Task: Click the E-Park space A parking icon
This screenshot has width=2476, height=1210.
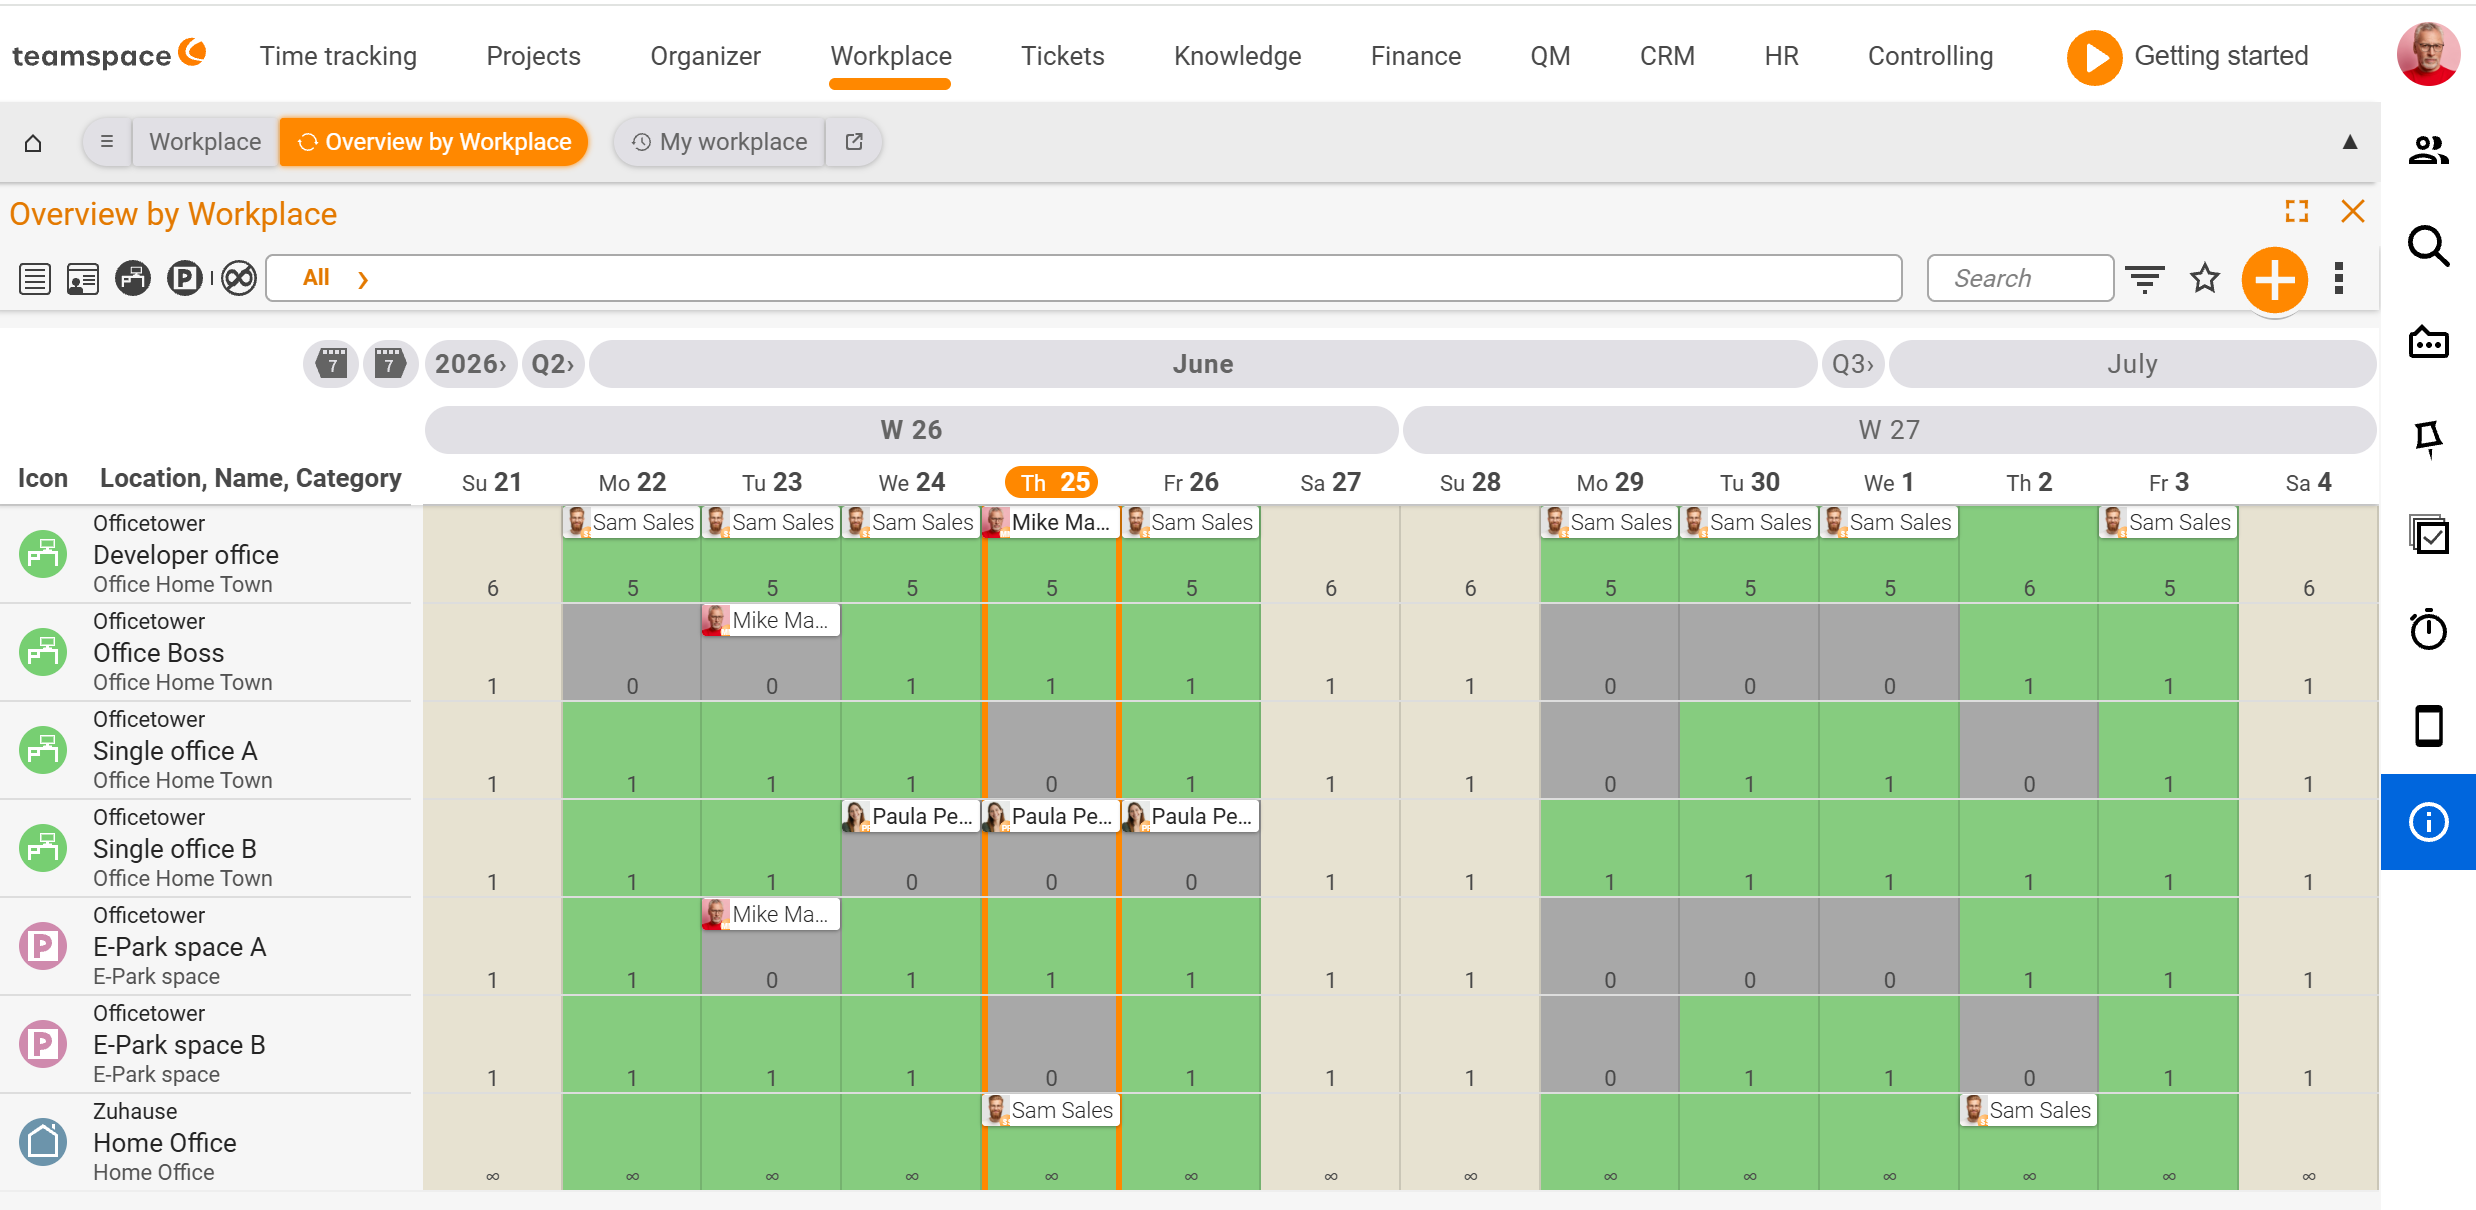Action: (x=43, y=946)
